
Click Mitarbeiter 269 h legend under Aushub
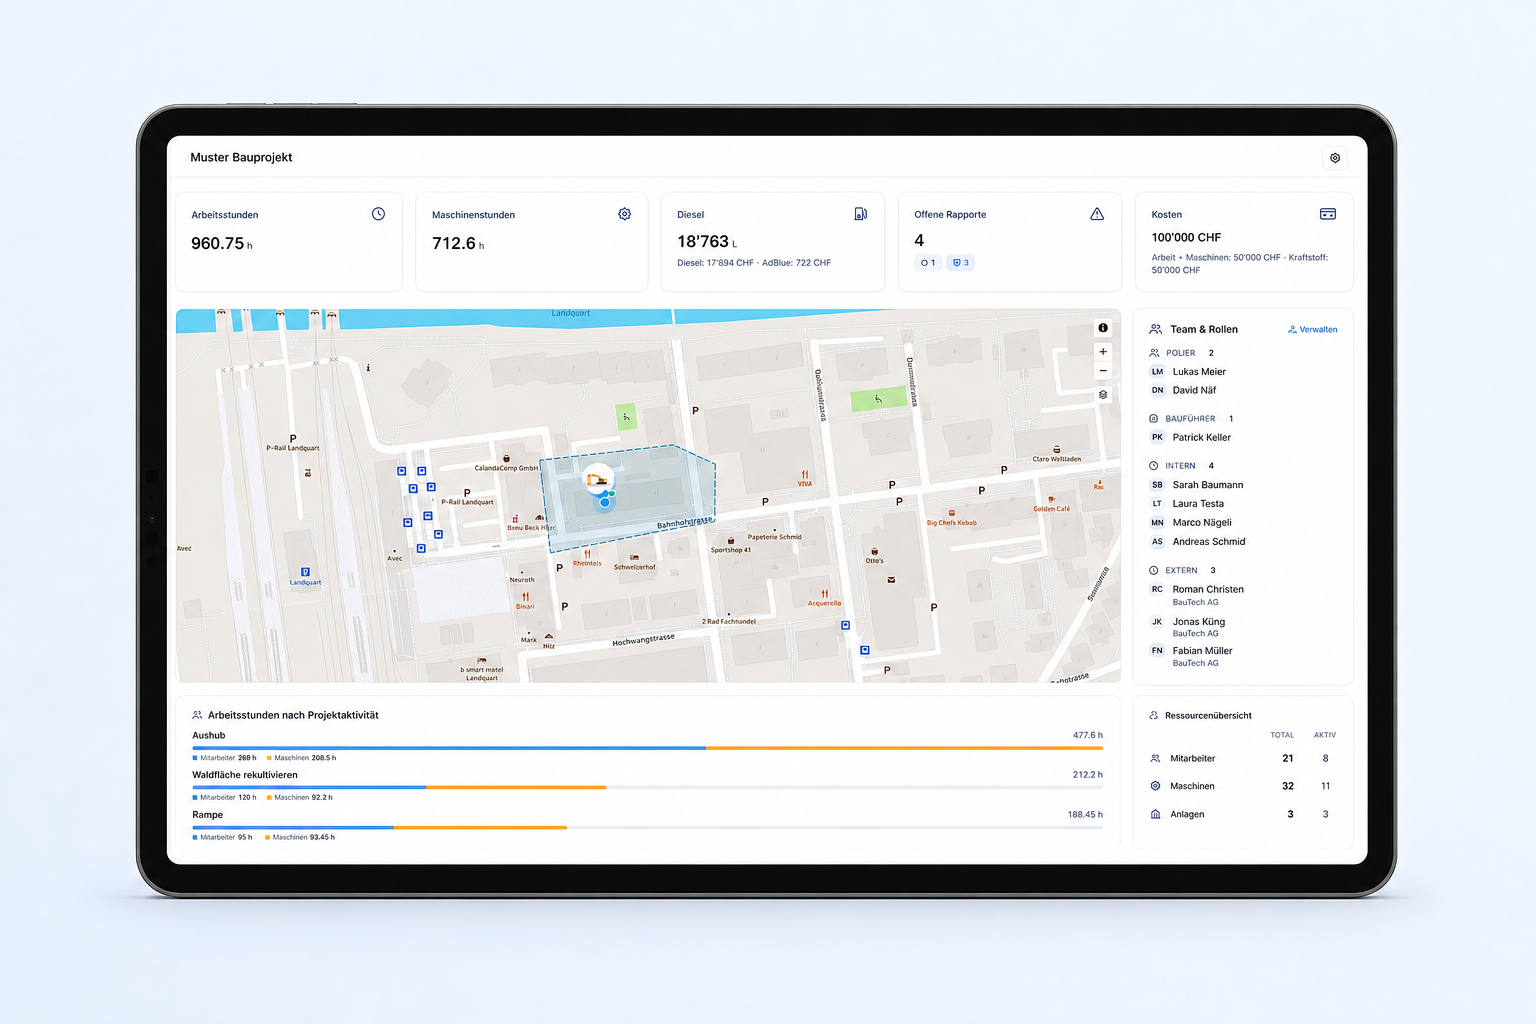[x=225, y=758]
